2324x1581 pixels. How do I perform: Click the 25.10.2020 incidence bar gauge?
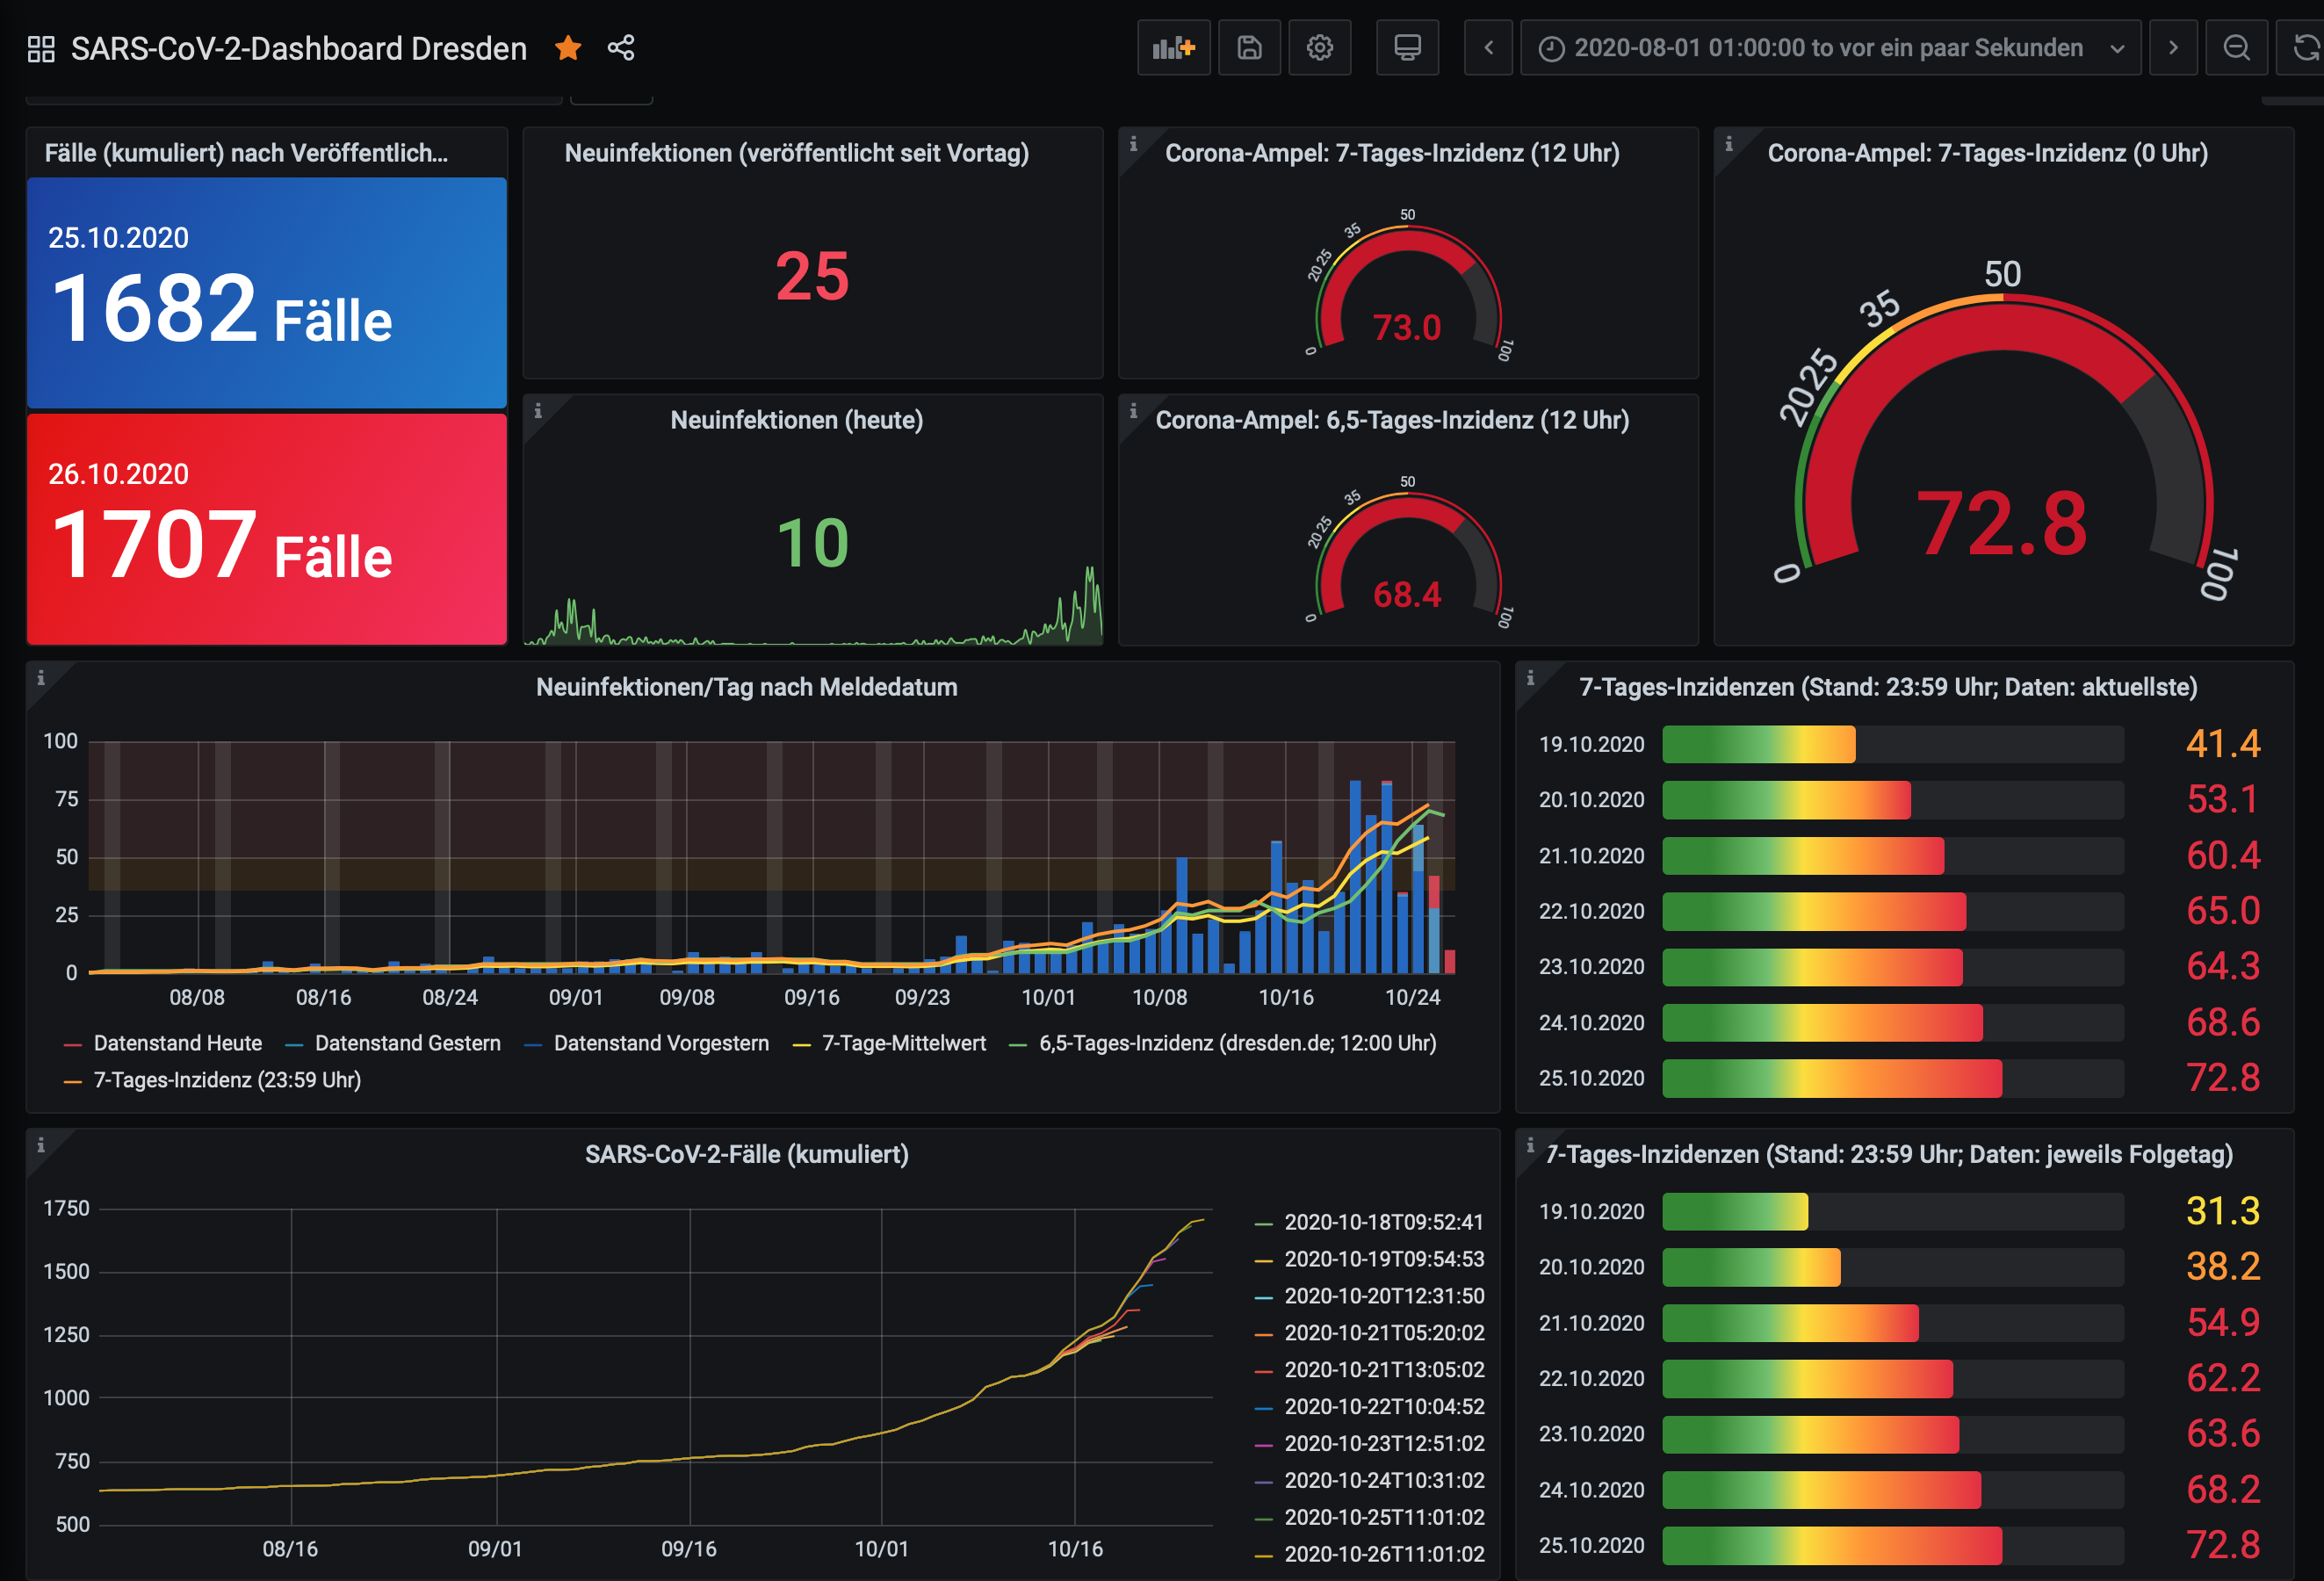1831,1078
